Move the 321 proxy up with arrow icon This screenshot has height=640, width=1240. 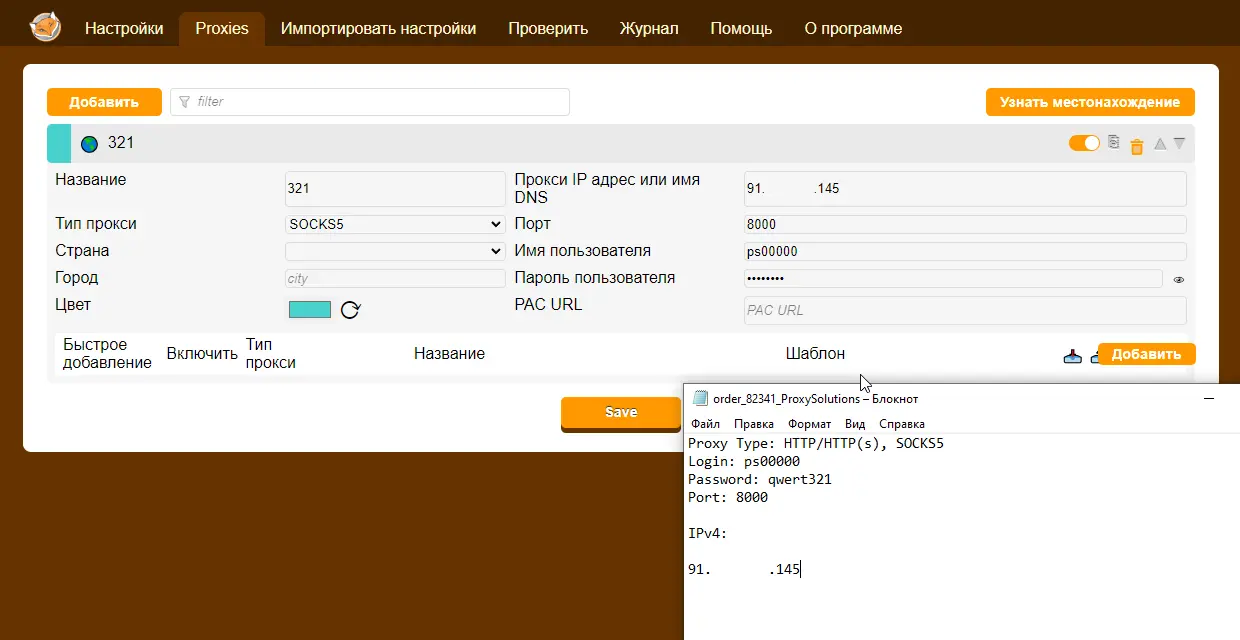pyautogui.click(x=1160, y=144)
